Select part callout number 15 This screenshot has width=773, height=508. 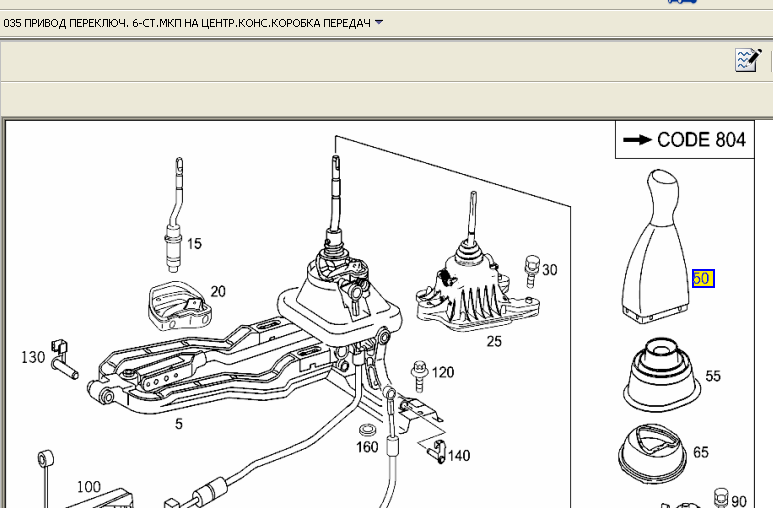(193, 243)
